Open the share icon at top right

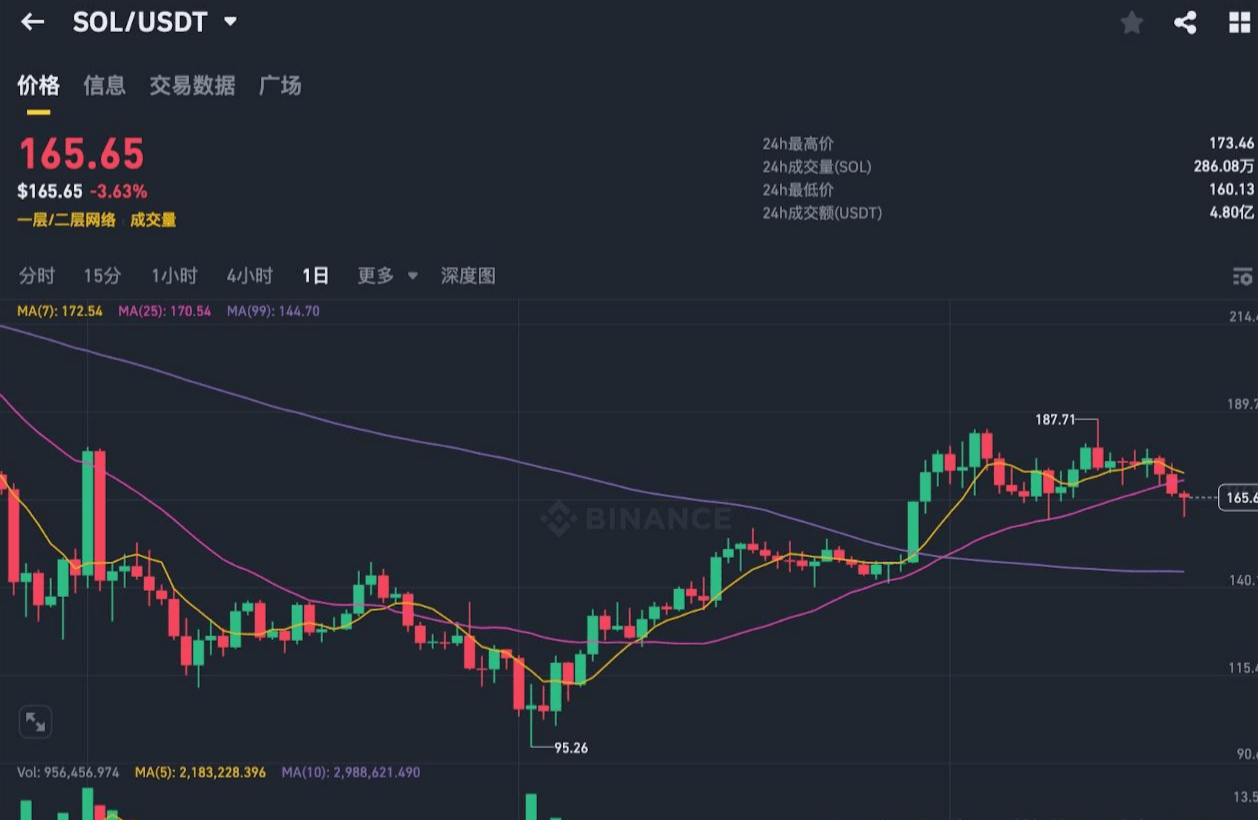pyautogui.click(x=1185, y=23)
